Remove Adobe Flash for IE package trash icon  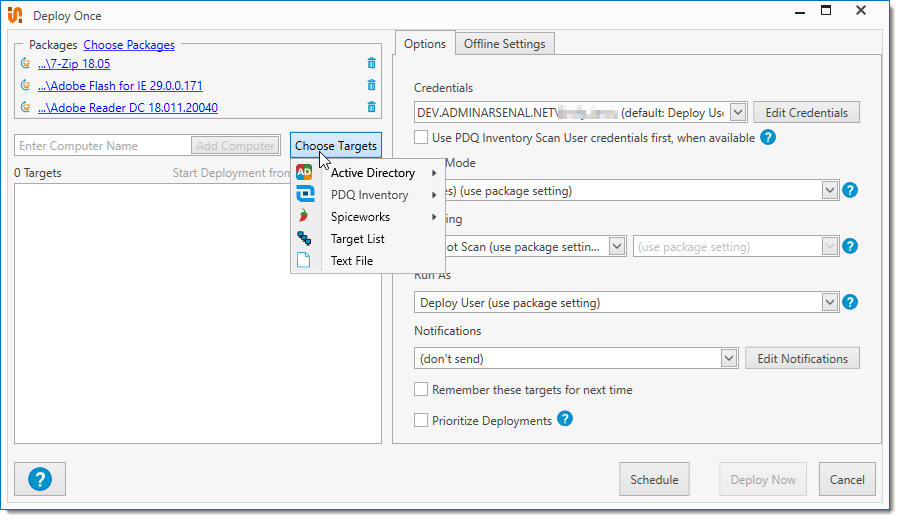point(371,86)
